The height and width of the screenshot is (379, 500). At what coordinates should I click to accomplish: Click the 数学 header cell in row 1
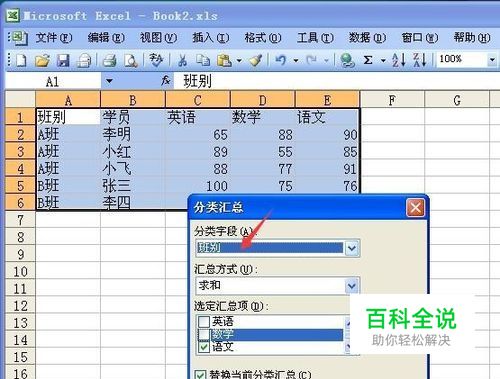(x=263, y=117)
